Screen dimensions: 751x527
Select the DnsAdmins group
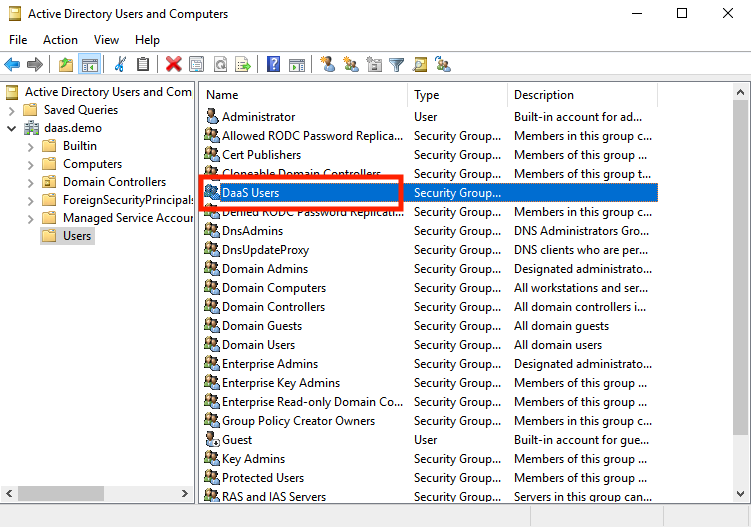pos(252,230)
